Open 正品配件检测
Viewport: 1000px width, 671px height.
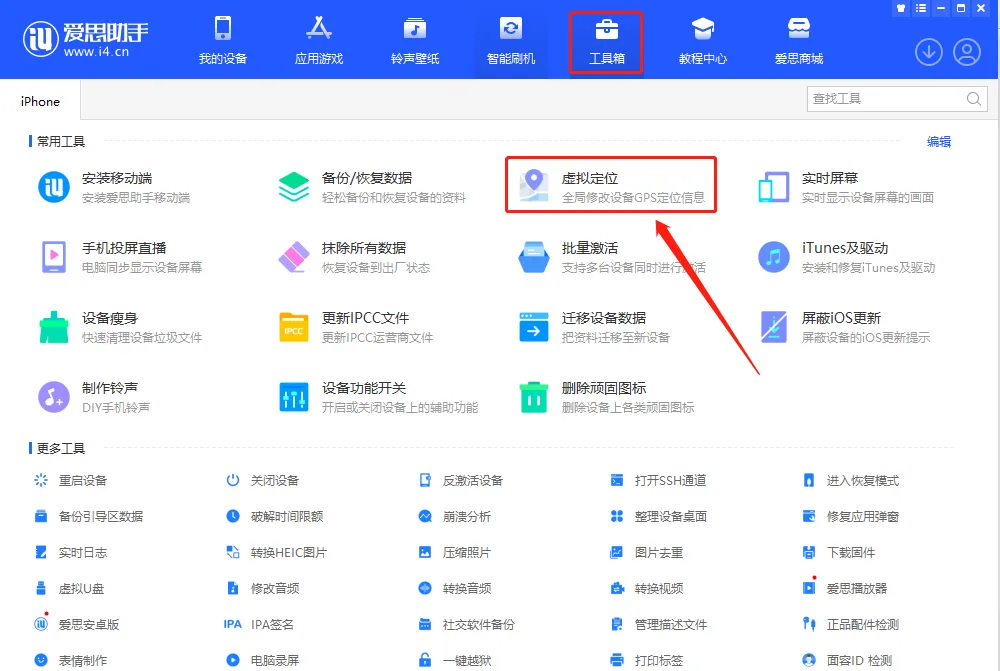(x=850, y=624)
